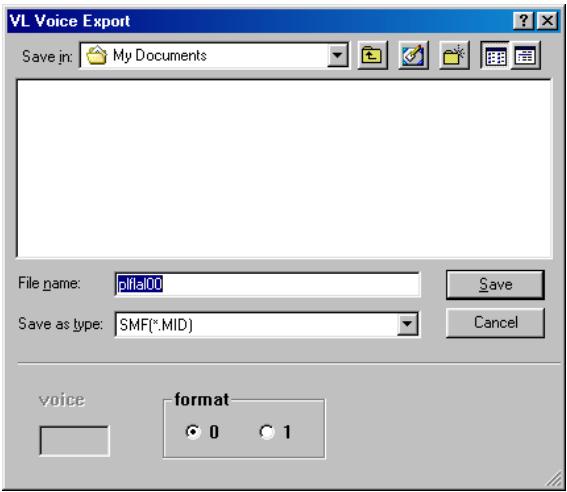Close the VL Voice Export dialog

tap(547, 21)
